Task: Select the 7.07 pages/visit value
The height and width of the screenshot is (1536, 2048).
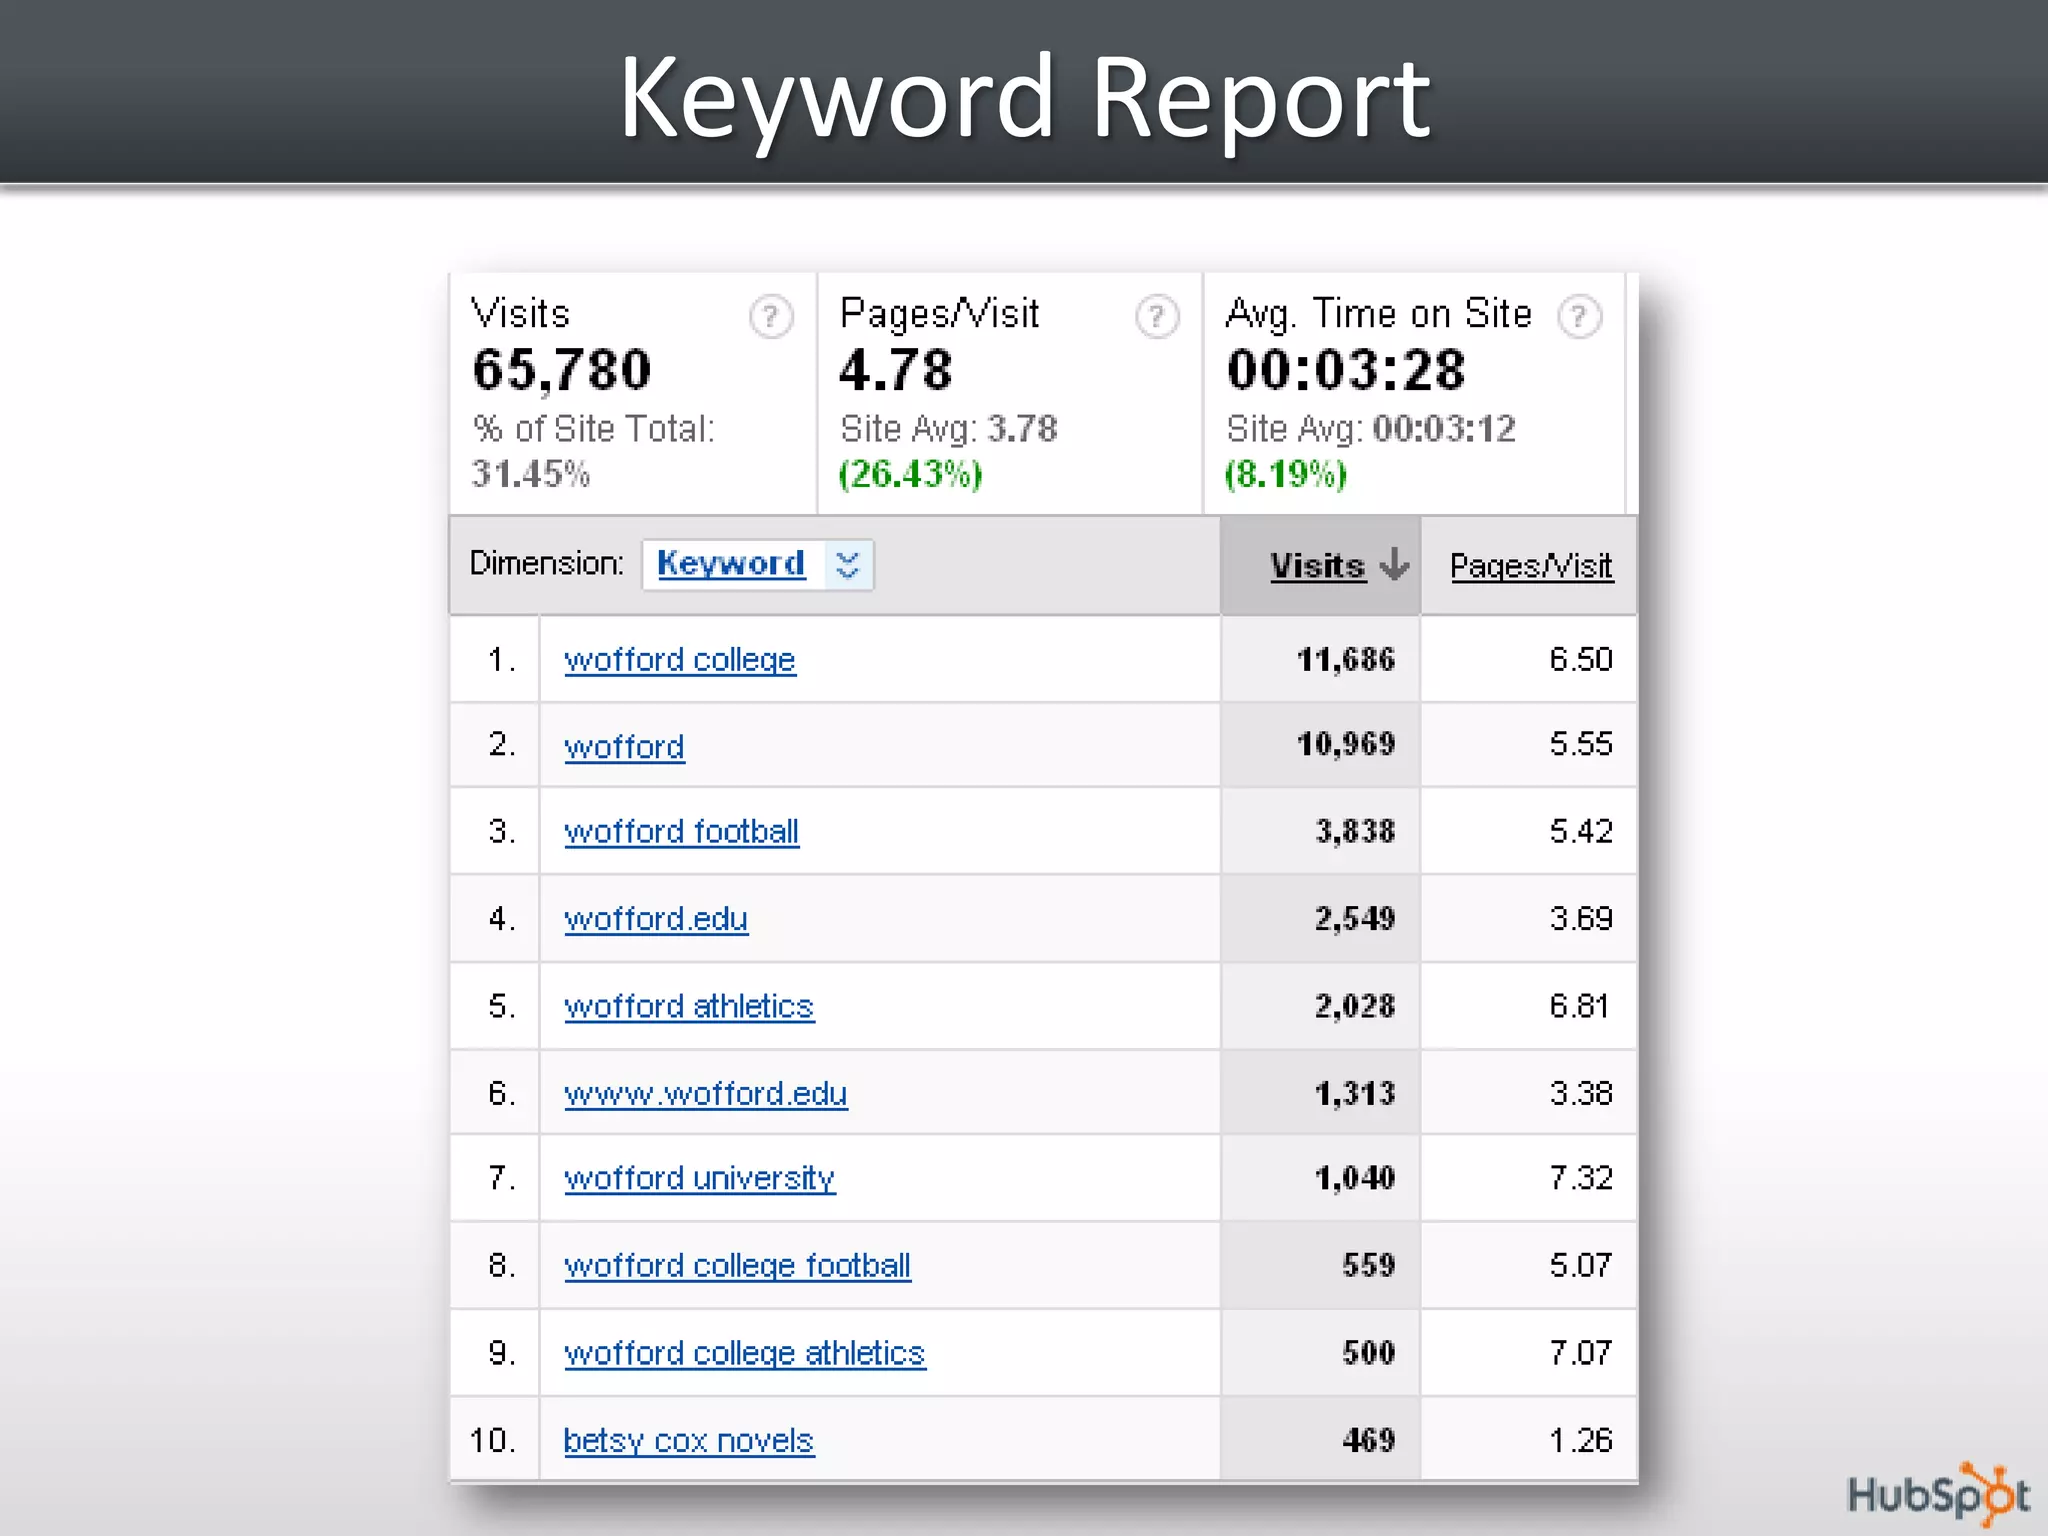Action: [x=1581, y=1352]
